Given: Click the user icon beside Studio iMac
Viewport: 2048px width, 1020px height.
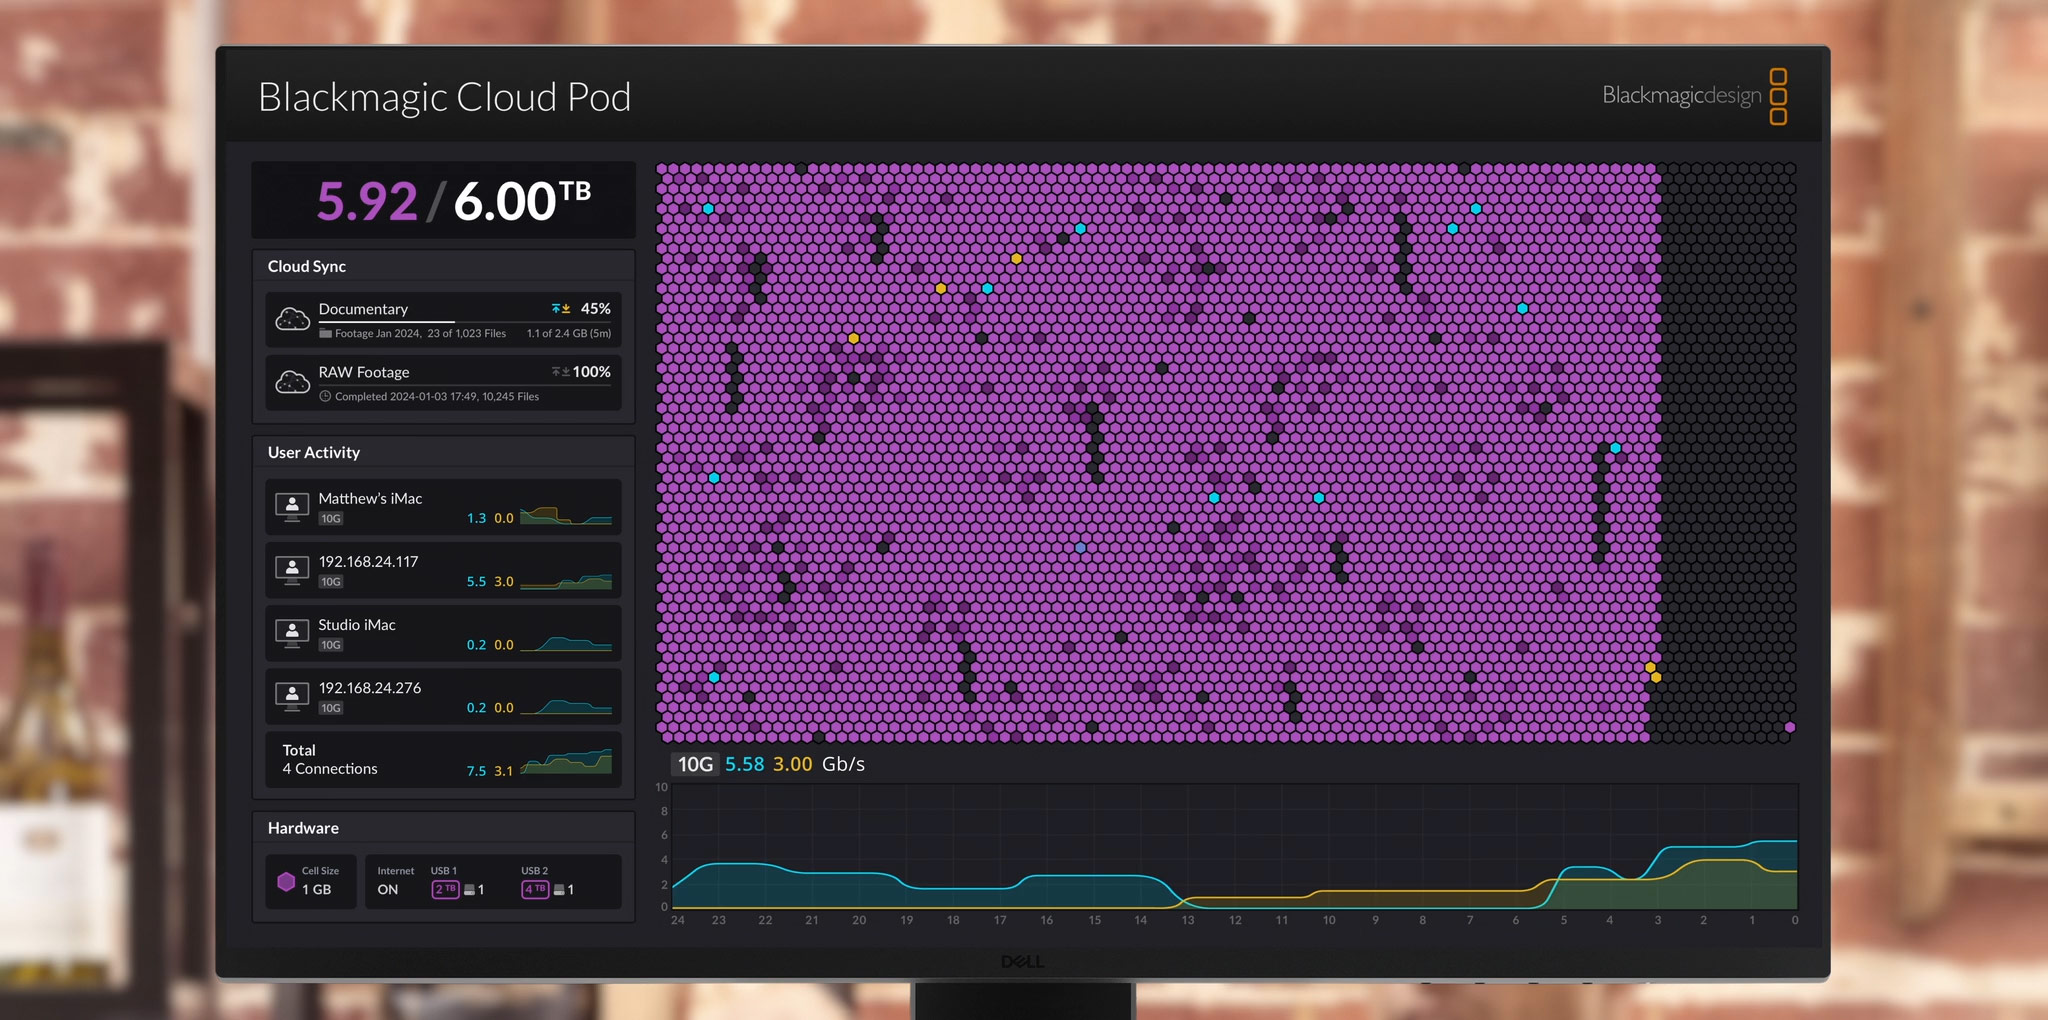Looking at the screenshot, I should click(x=292, y=633).
